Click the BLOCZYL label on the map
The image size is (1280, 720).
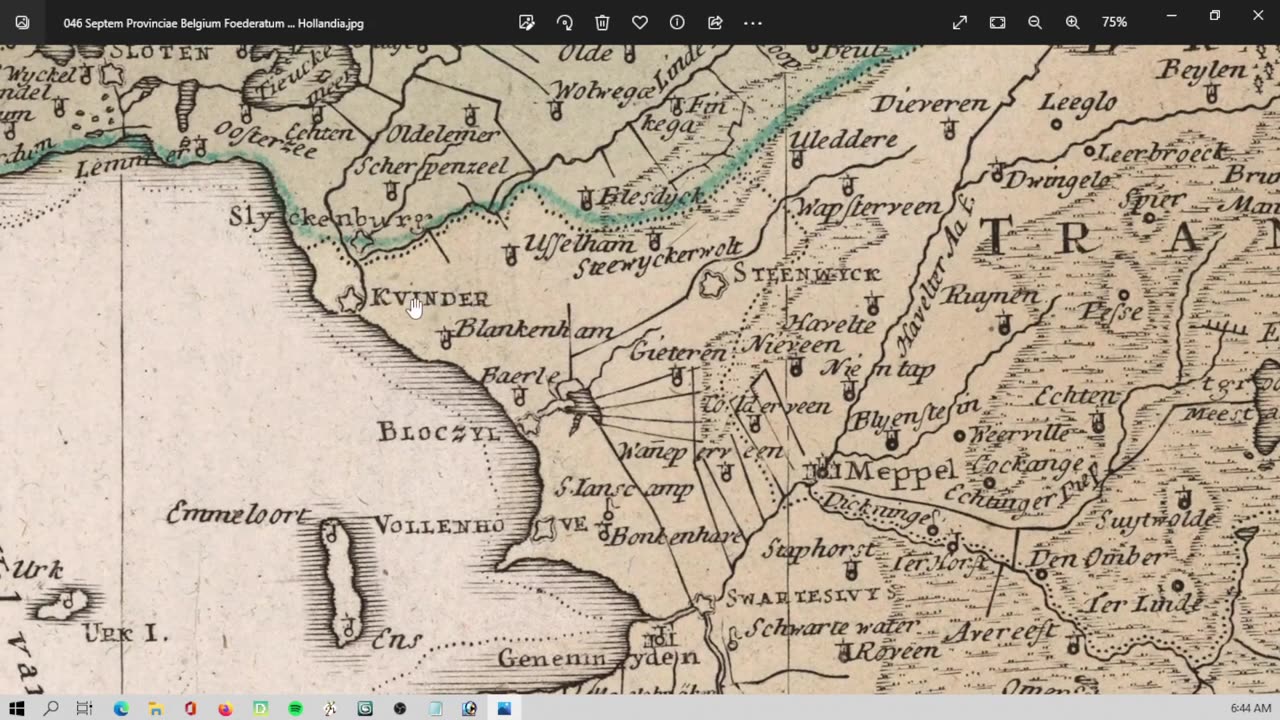pyautogui.click(x=438, y=432)
